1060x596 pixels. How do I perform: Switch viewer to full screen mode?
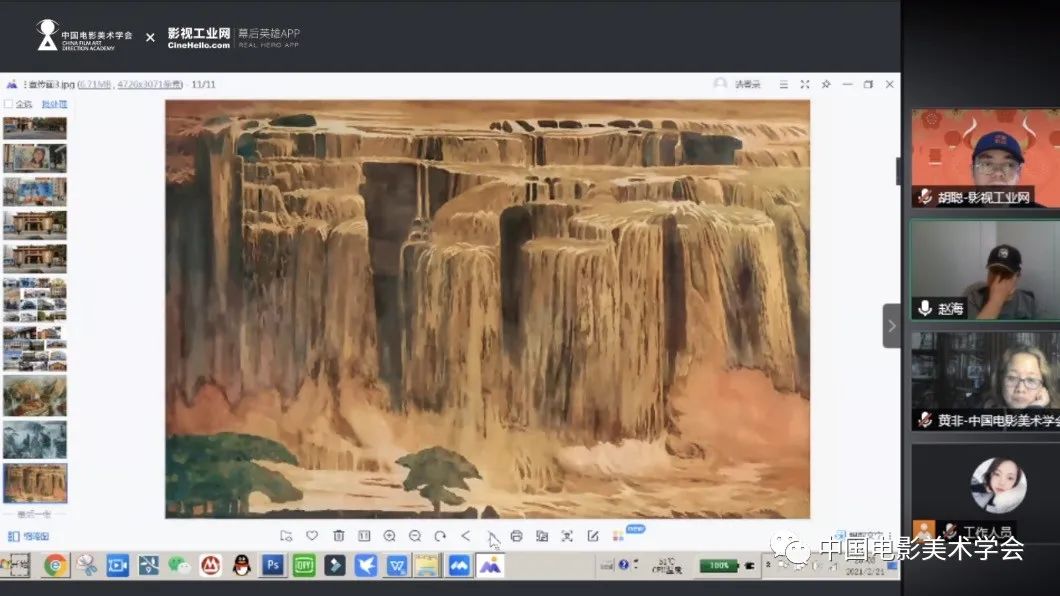point(805,85)
